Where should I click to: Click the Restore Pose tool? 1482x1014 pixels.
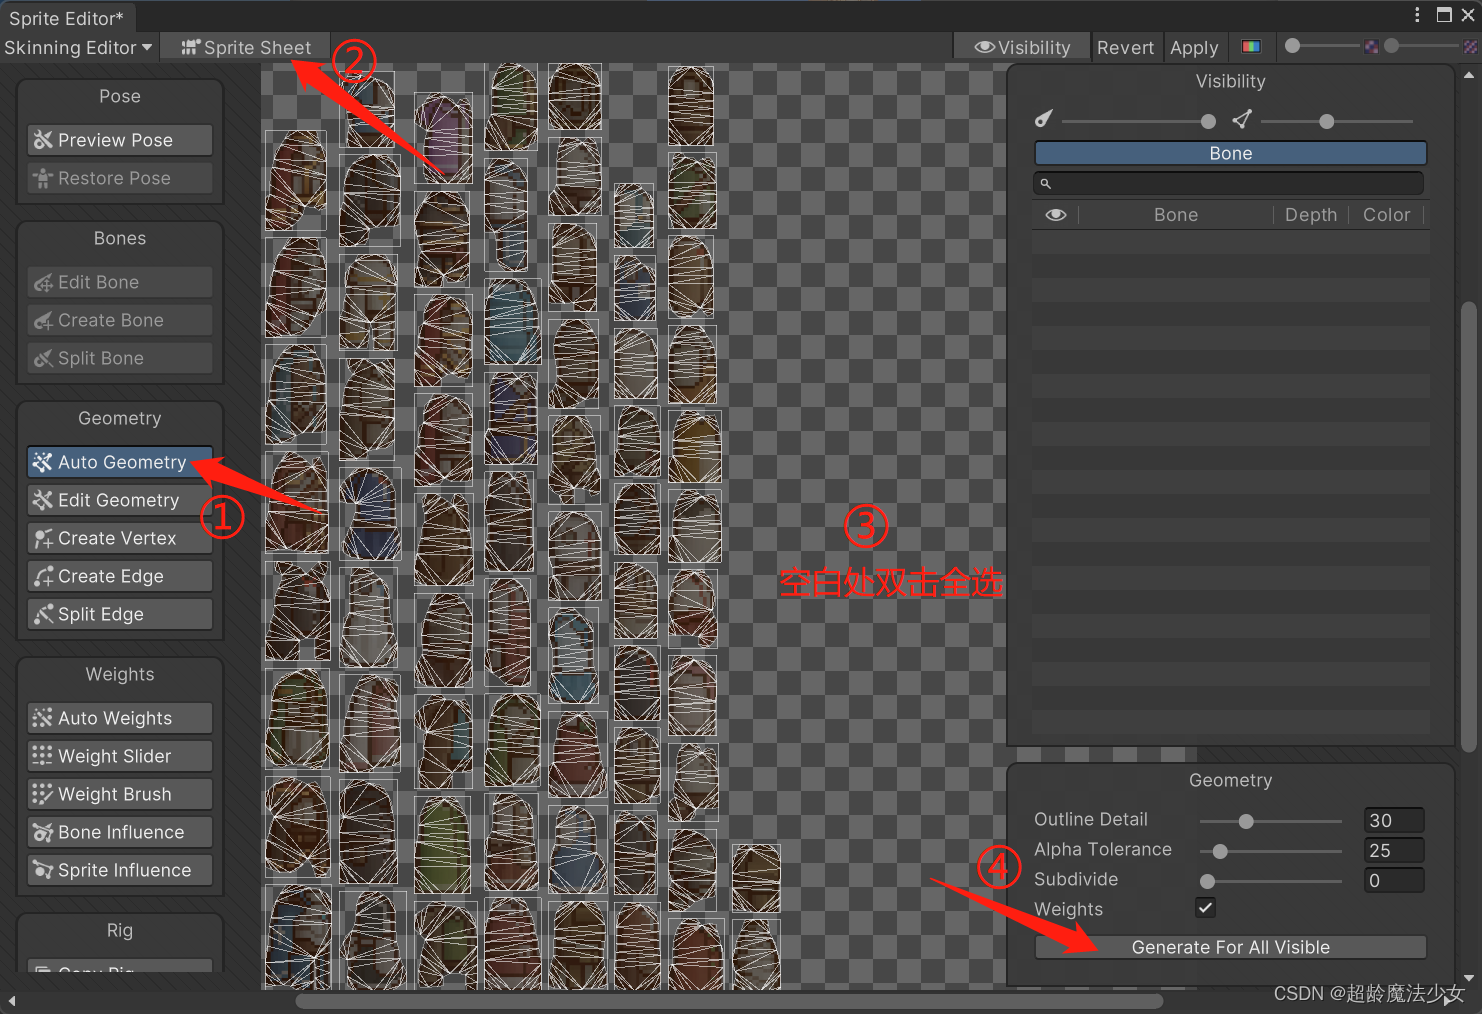coord(120,178)
